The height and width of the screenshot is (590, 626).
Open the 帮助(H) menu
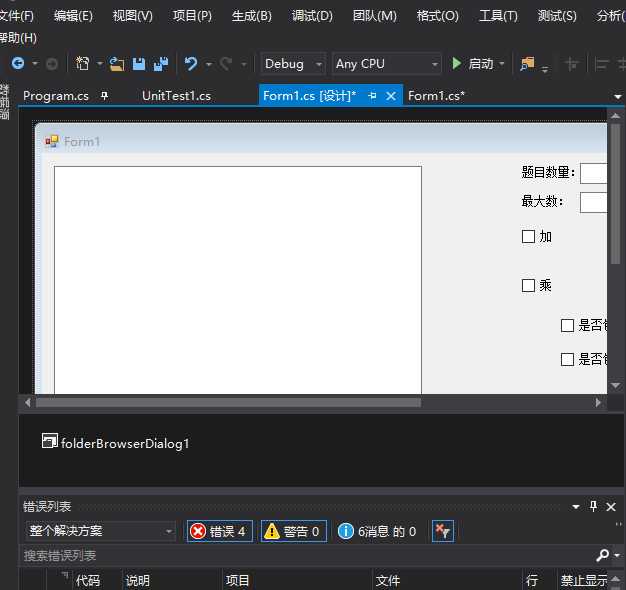click(18, 38)
